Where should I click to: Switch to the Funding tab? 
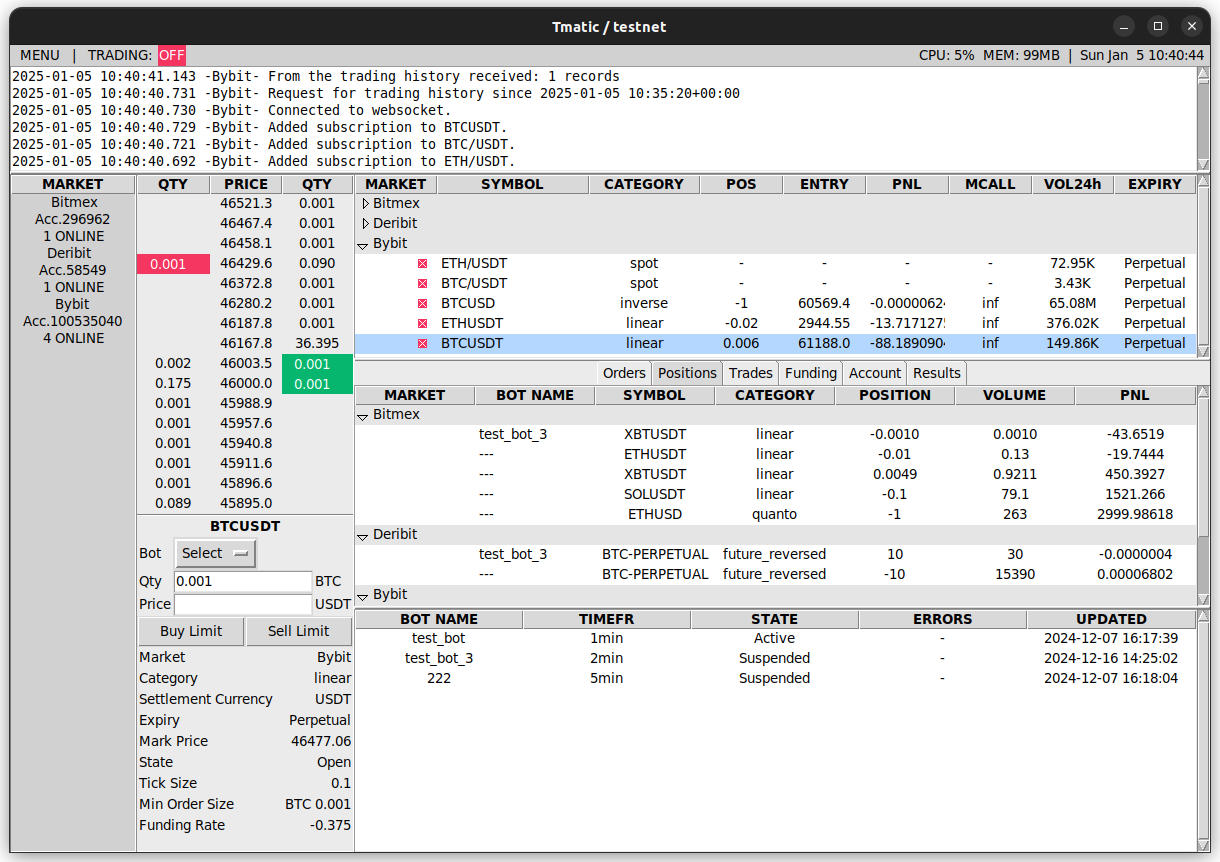coord(810,373)
